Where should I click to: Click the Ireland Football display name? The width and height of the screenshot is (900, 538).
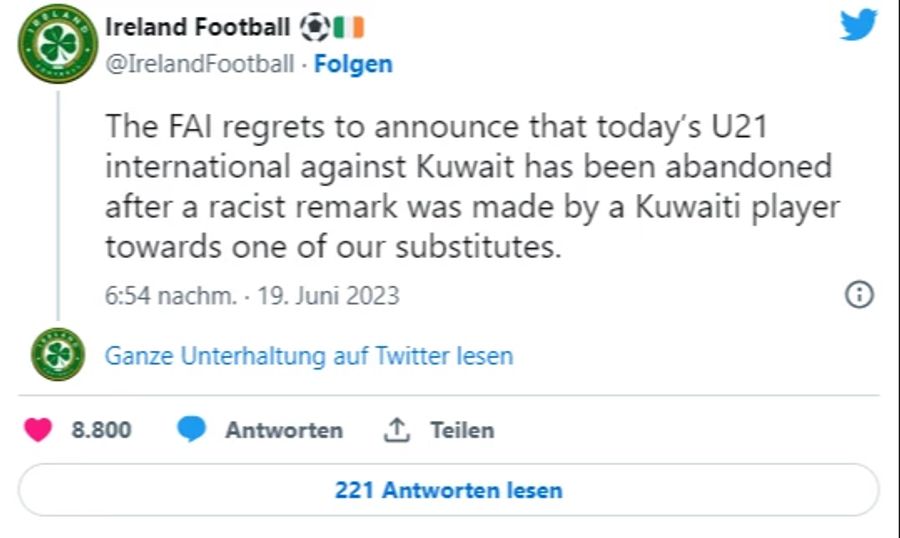point(197,27)
